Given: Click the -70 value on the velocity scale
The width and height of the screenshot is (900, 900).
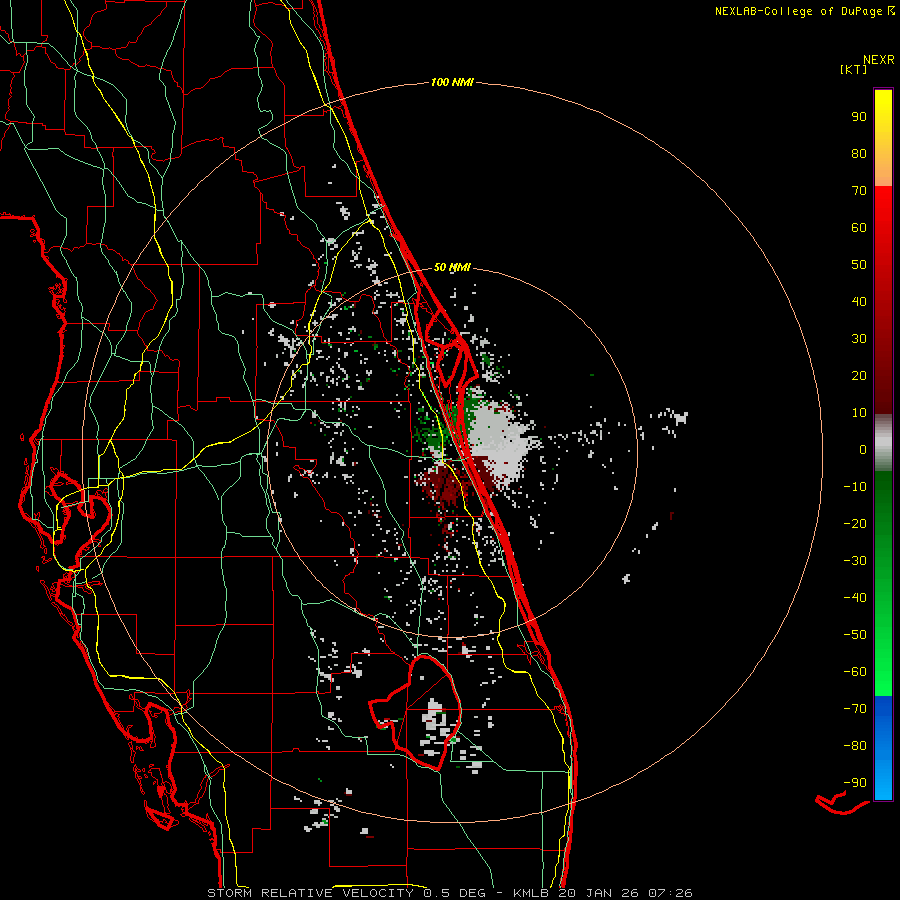Looking at the screenshot, I should tap(855, 709).
